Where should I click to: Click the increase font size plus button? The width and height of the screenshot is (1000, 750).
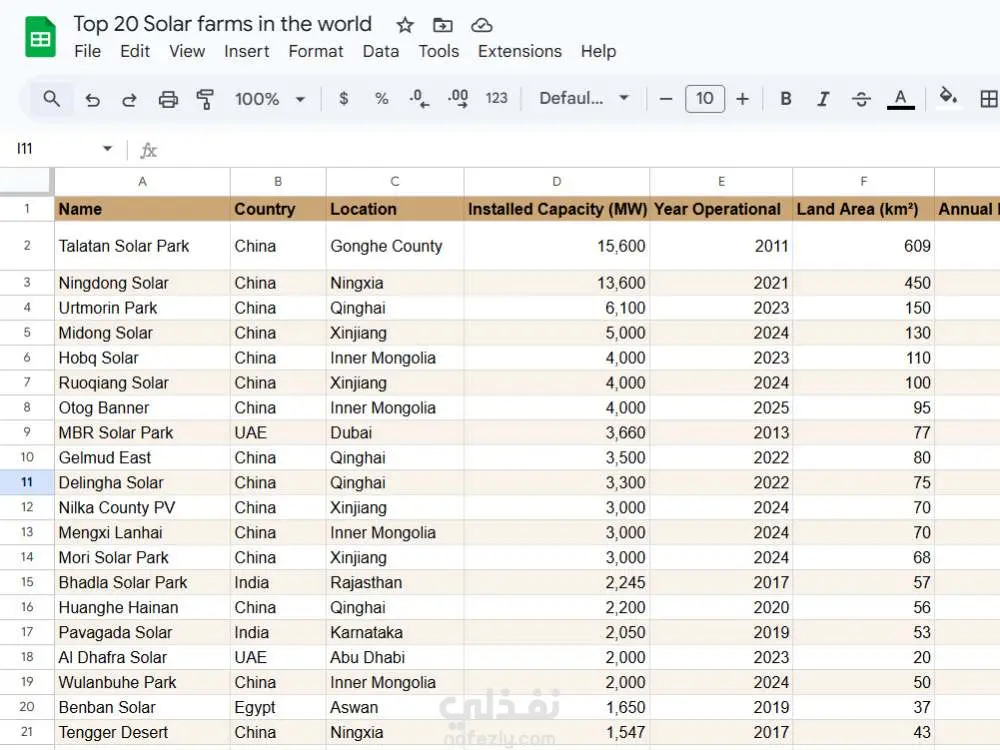click(x=742, y=99)
